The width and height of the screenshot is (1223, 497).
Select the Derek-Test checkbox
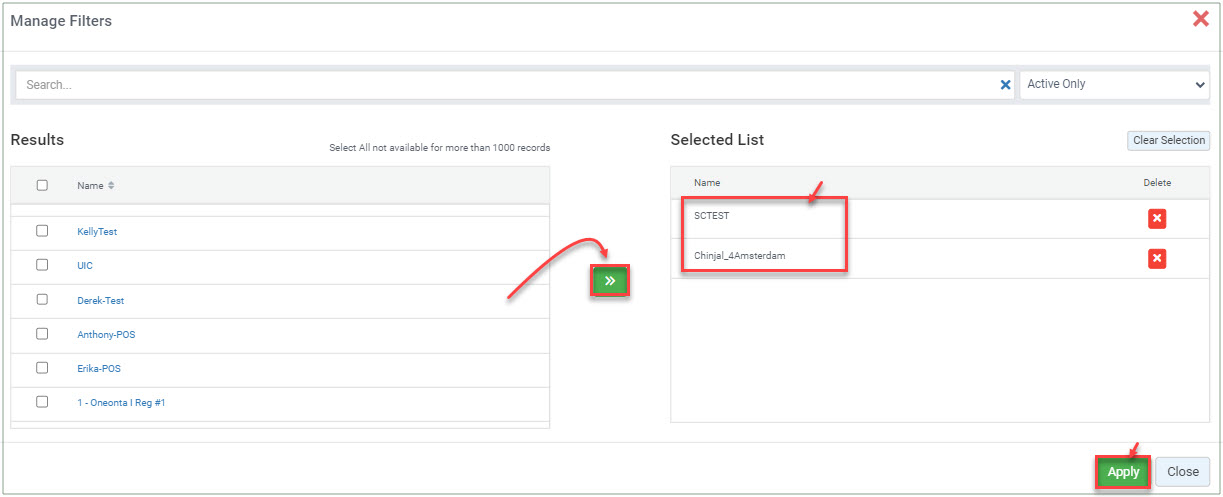click(42, 299)
